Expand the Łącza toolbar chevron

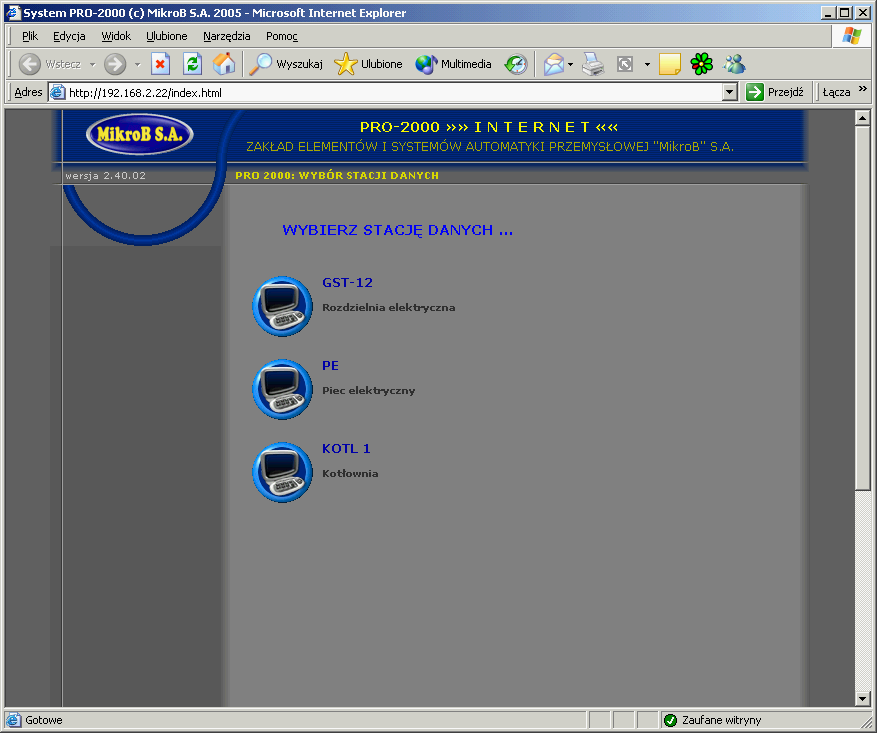pyautogui.click(x=862, y=88)
